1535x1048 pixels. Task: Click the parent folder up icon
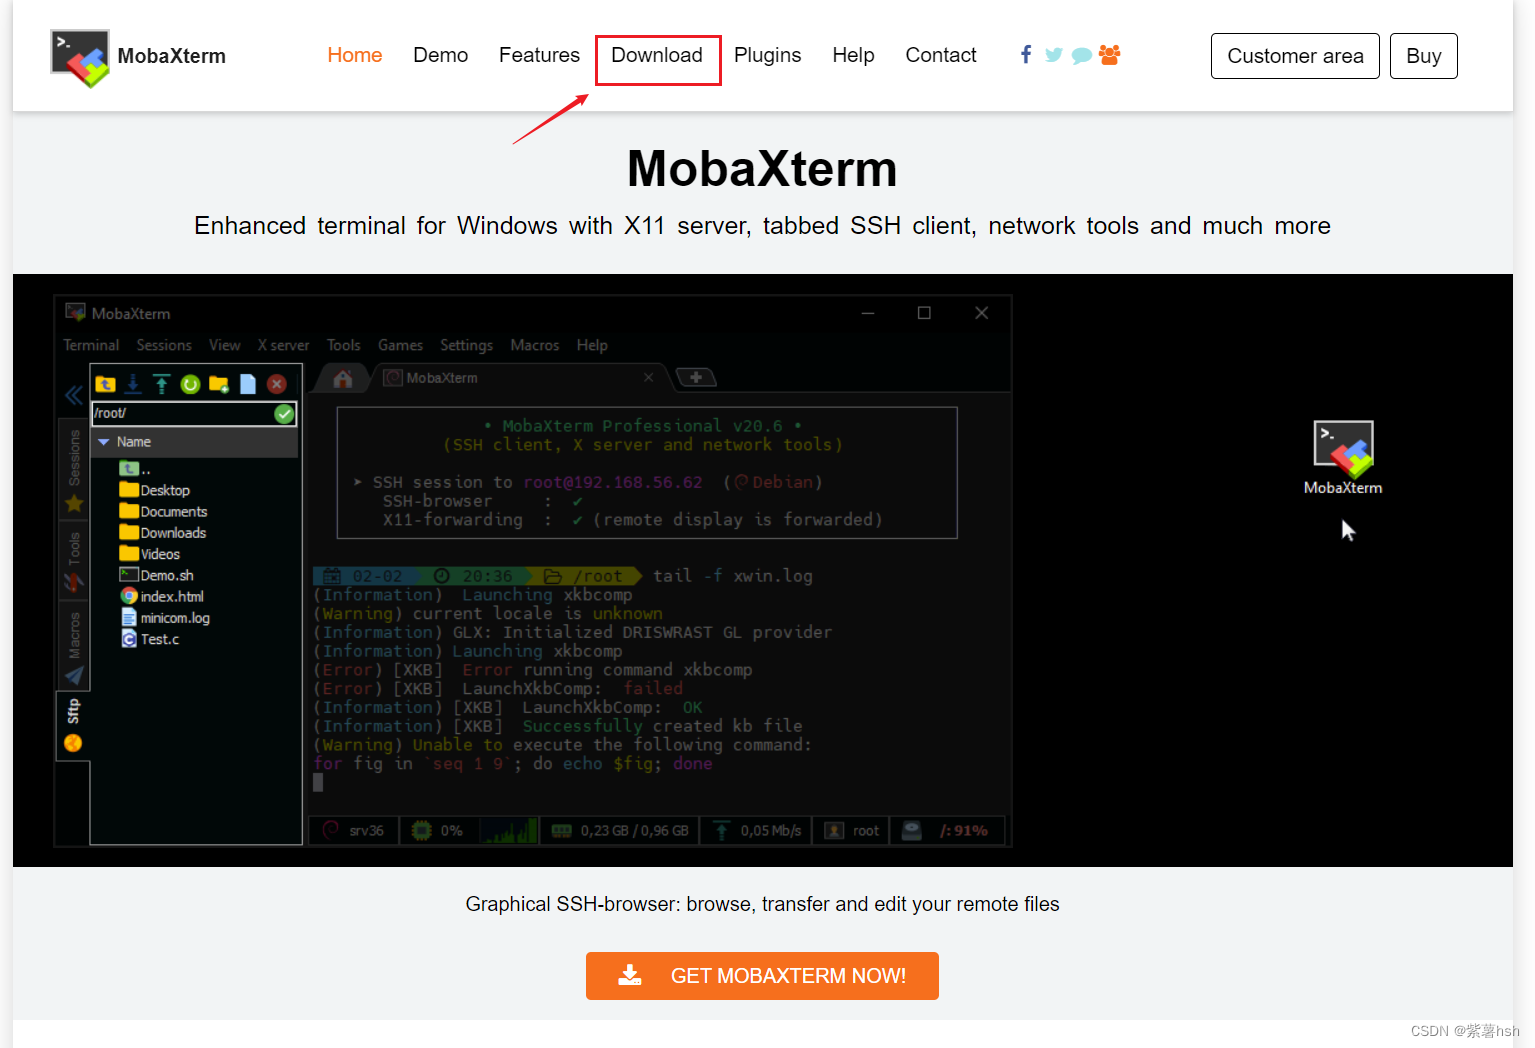point(106,384)
